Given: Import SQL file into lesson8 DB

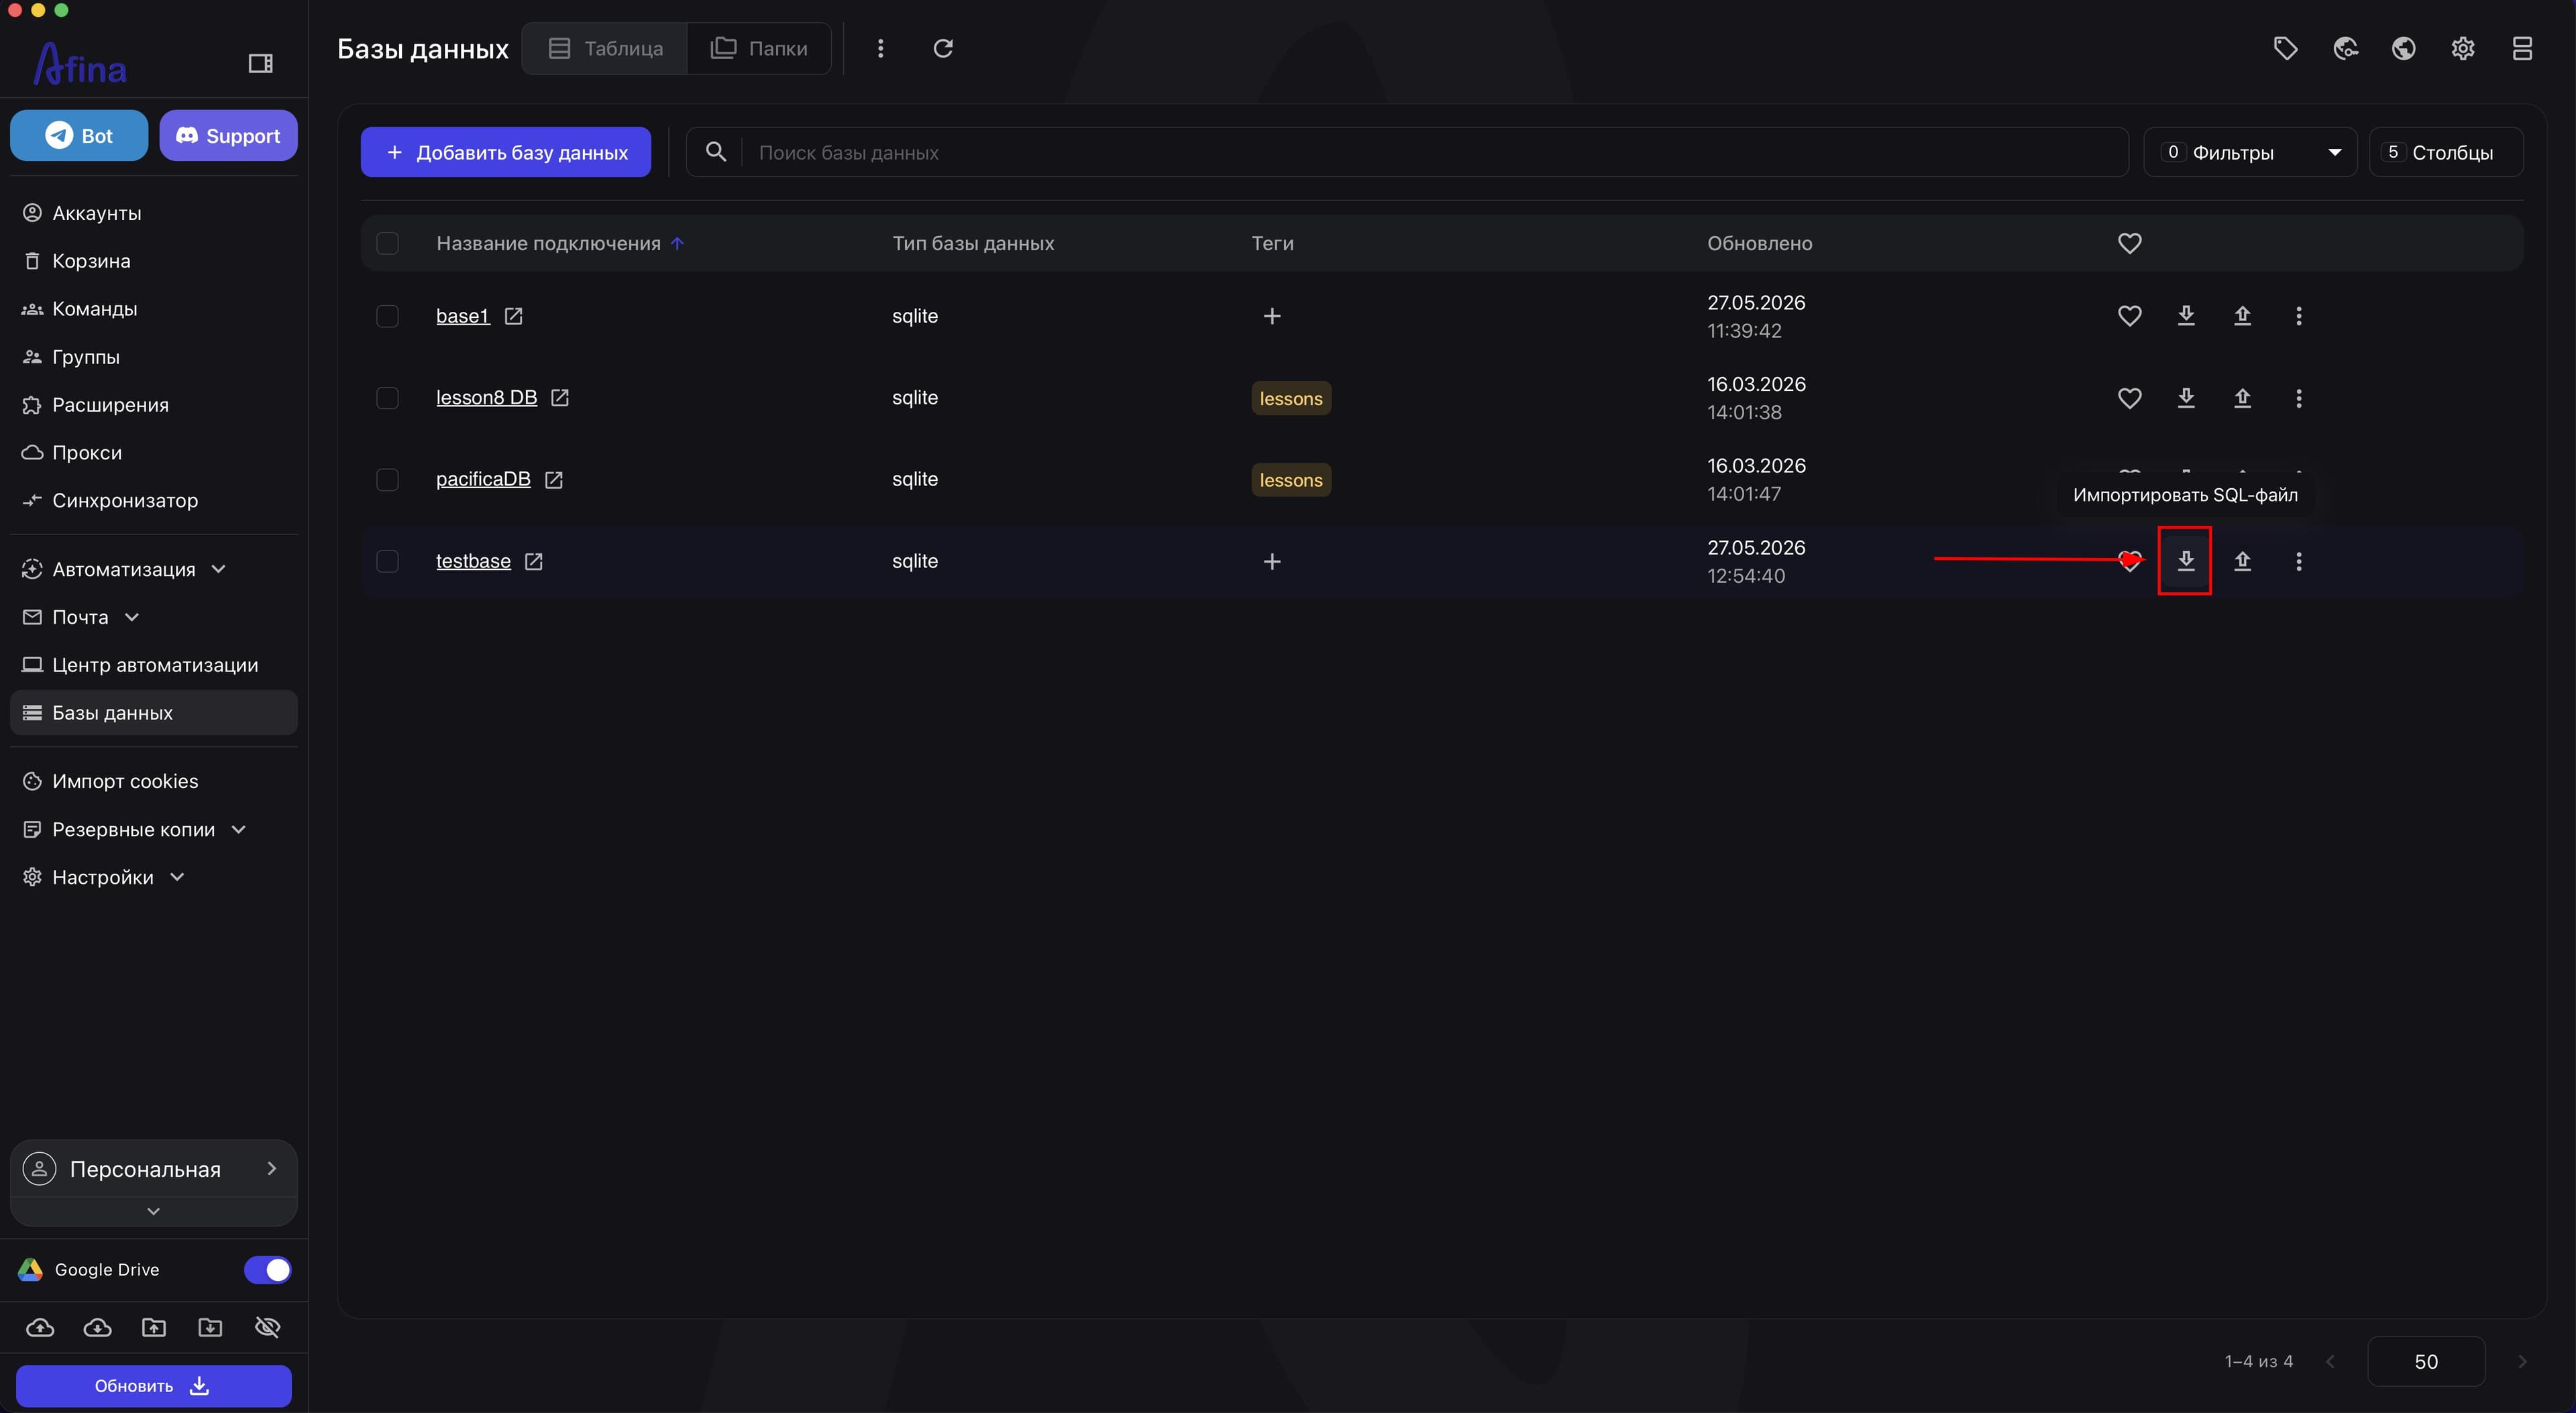Looking at the screenshot, I should 2186,398.
